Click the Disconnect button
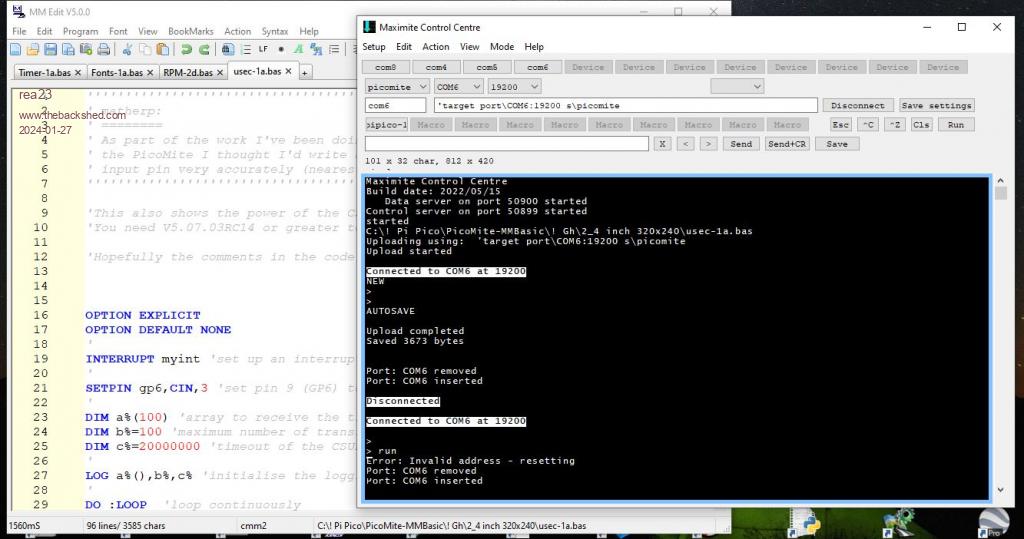Viewport: 1024px width, 539px height. click(x=858, y=105)
